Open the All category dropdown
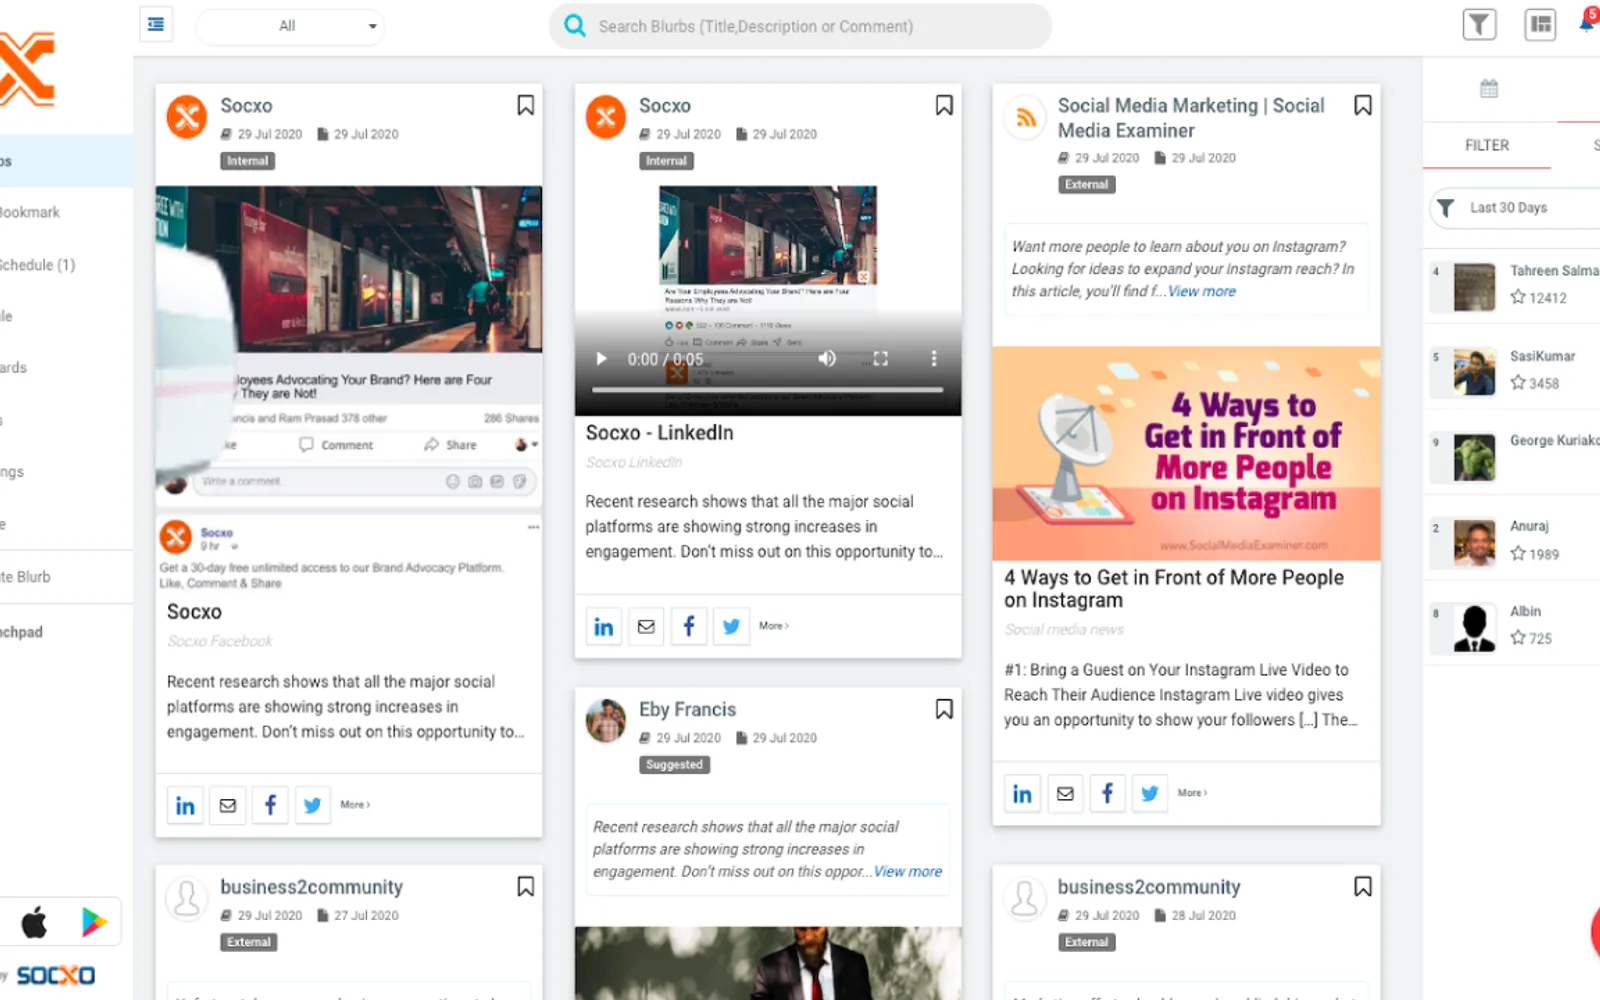The image size is (1600, 1000). click(x=291, y=26)
